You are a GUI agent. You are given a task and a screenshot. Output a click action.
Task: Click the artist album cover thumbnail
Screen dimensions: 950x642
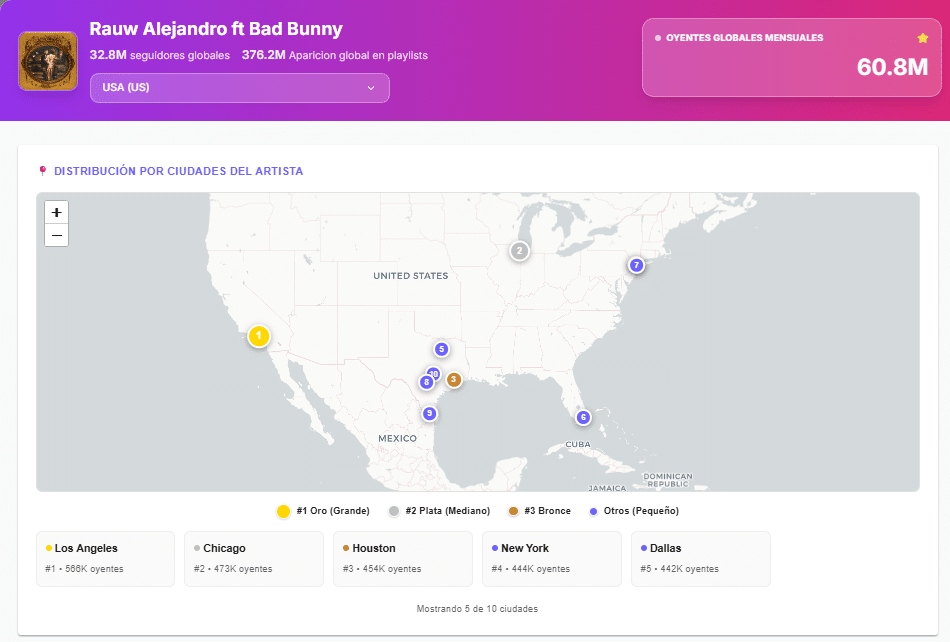pos(48,60)
